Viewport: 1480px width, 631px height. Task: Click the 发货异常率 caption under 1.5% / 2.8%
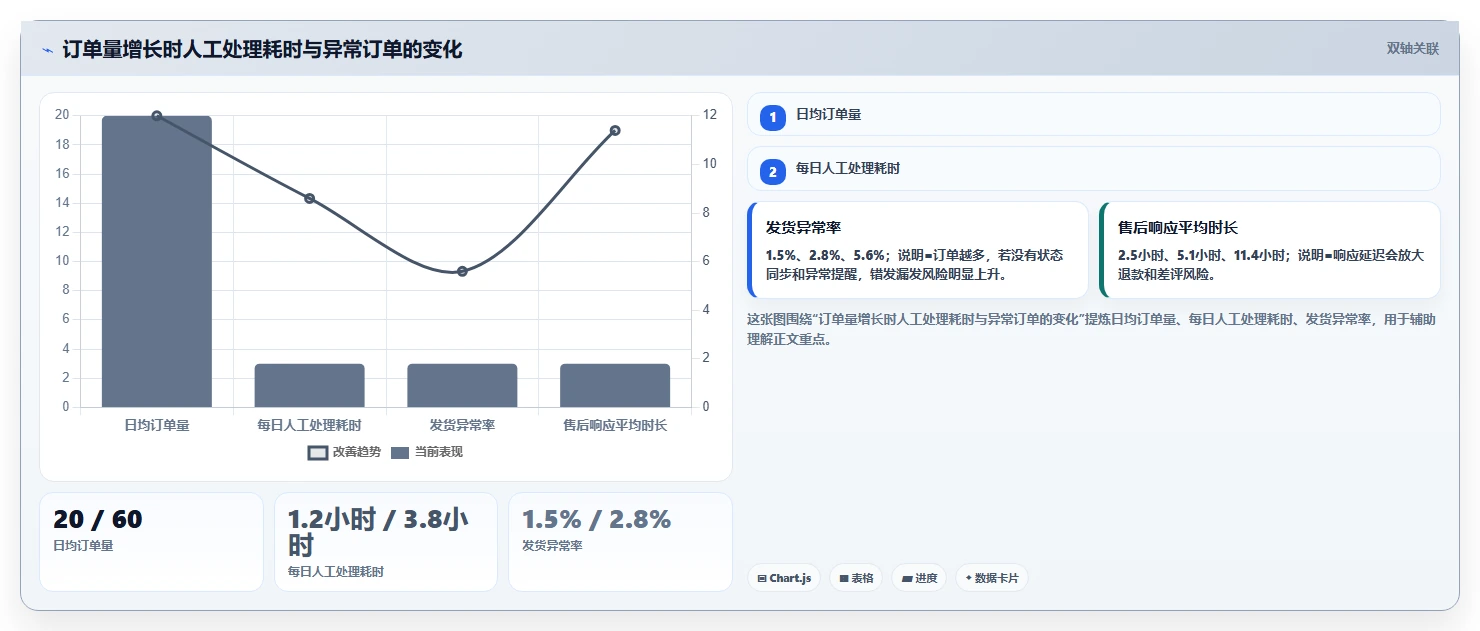click(552, 546)
